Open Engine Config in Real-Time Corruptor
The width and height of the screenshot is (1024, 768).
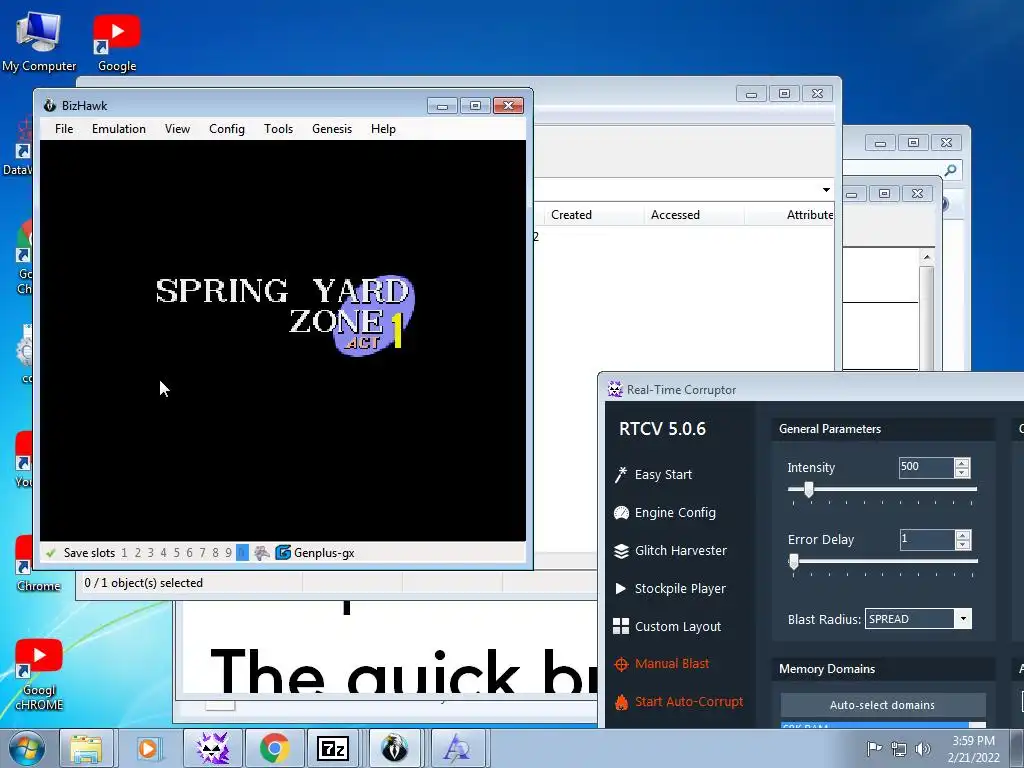[x=665, y=513]
